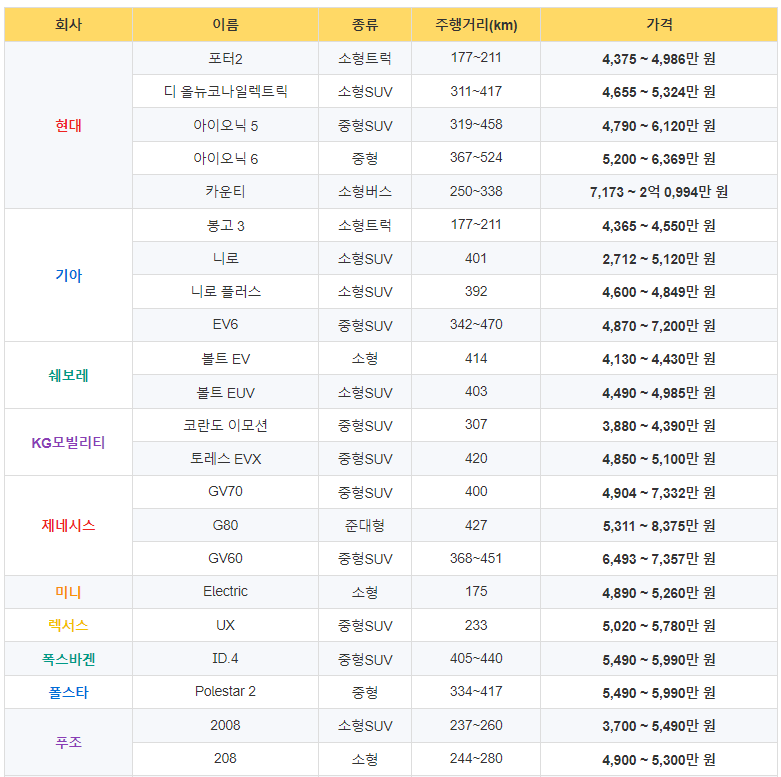Select the 기아 company cell
781x777 pixels.
(x=68, y=275)
